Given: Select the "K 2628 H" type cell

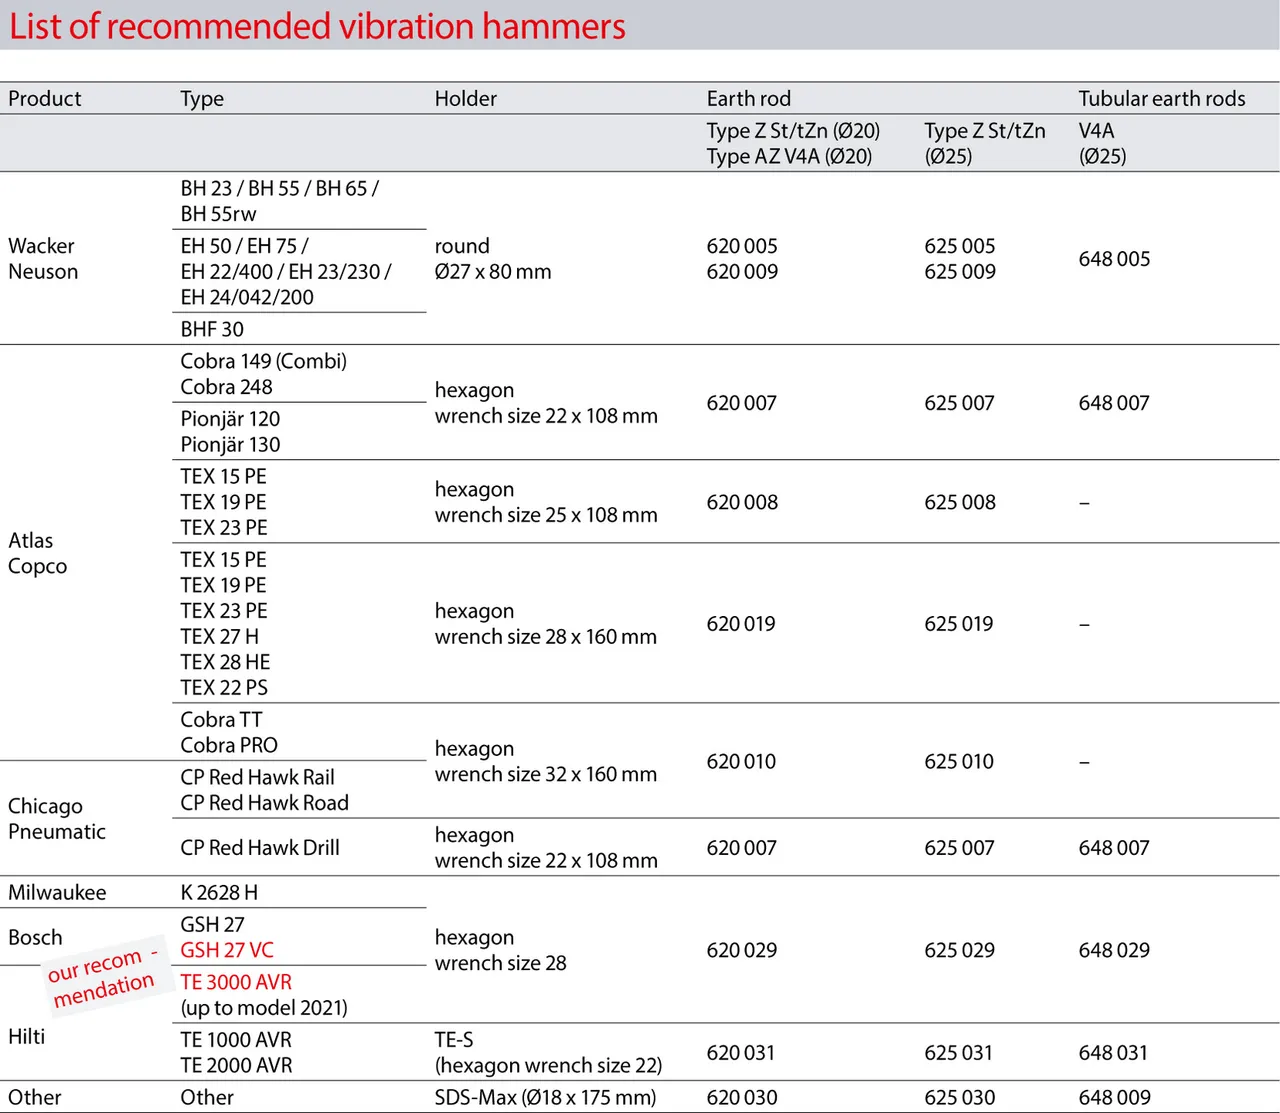Looking at the screenshot, I should point(219,892).
